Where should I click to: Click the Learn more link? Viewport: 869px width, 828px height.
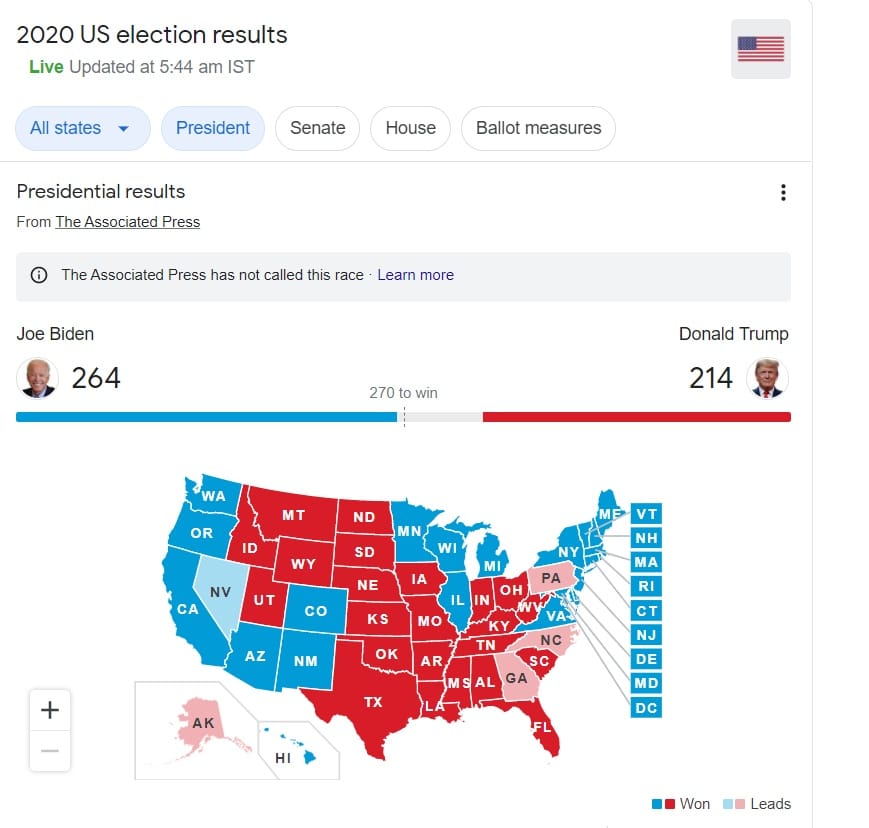point(416,275)
